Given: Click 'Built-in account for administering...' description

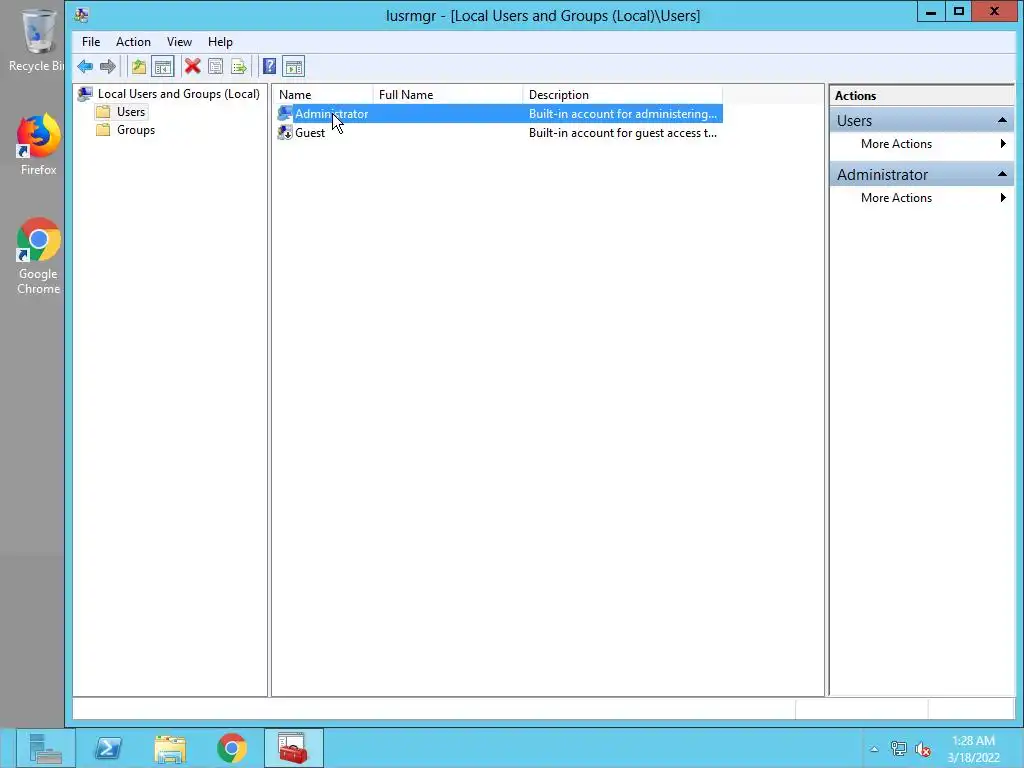Looking at the screenshot, I should (622, 114).
